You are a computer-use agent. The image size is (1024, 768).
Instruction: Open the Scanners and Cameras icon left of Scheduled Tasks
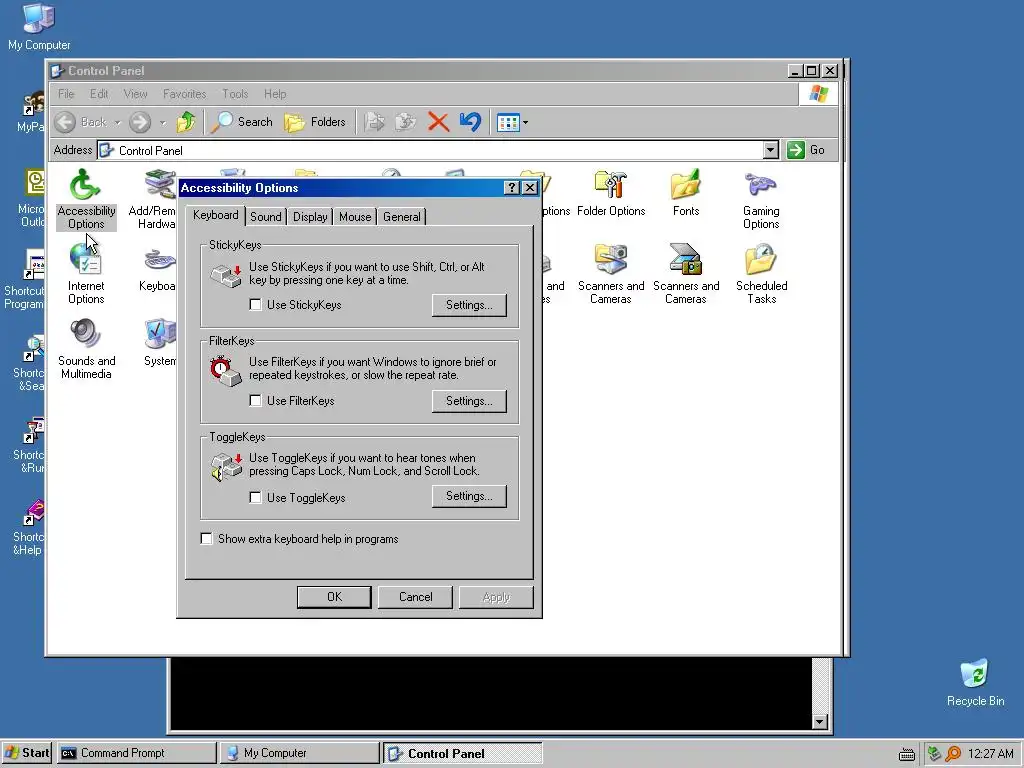click(x=686, y=274)
